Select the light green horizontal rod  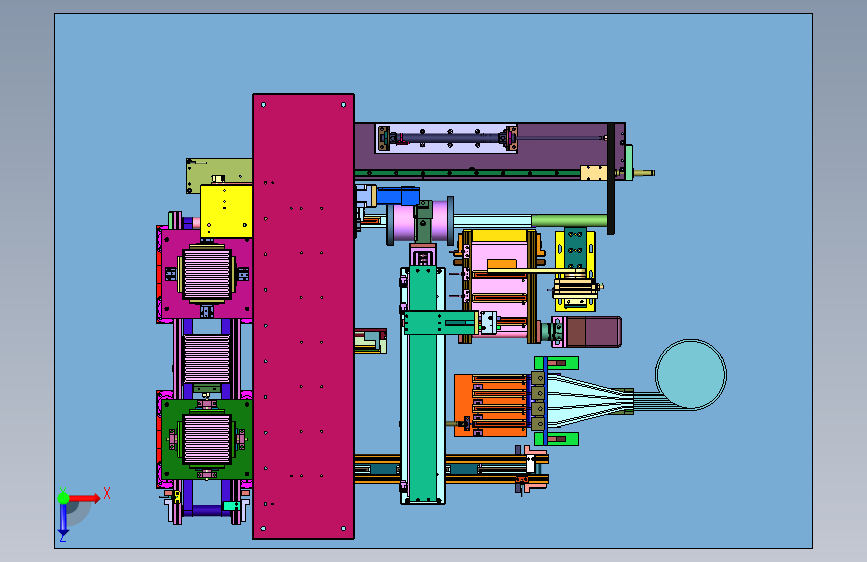569,220
